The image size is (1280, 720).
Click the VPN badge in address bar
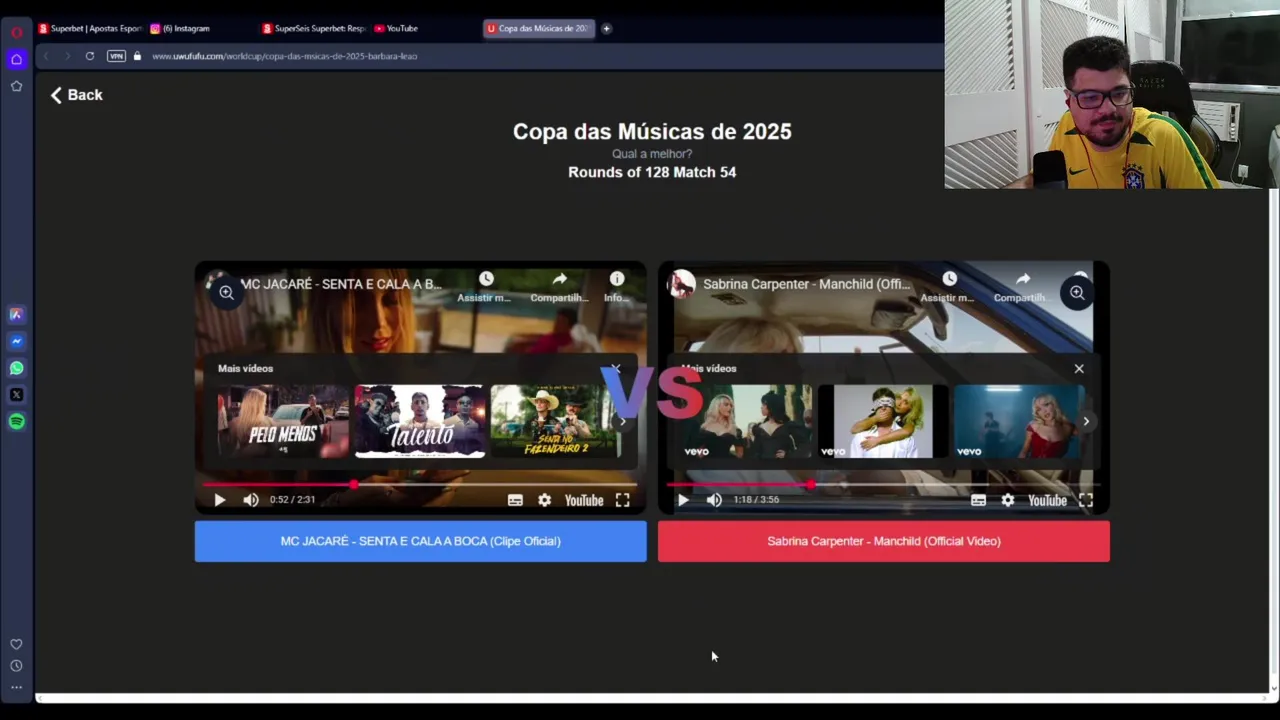116,56
